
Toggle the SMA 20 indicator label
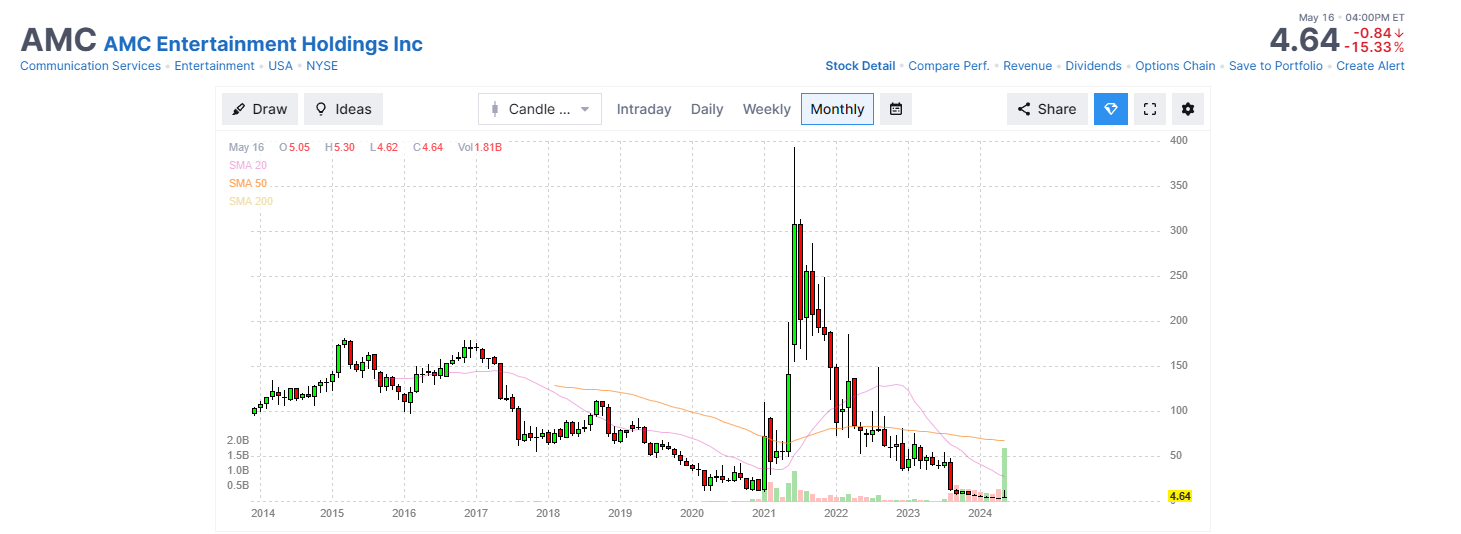point(248,165)
